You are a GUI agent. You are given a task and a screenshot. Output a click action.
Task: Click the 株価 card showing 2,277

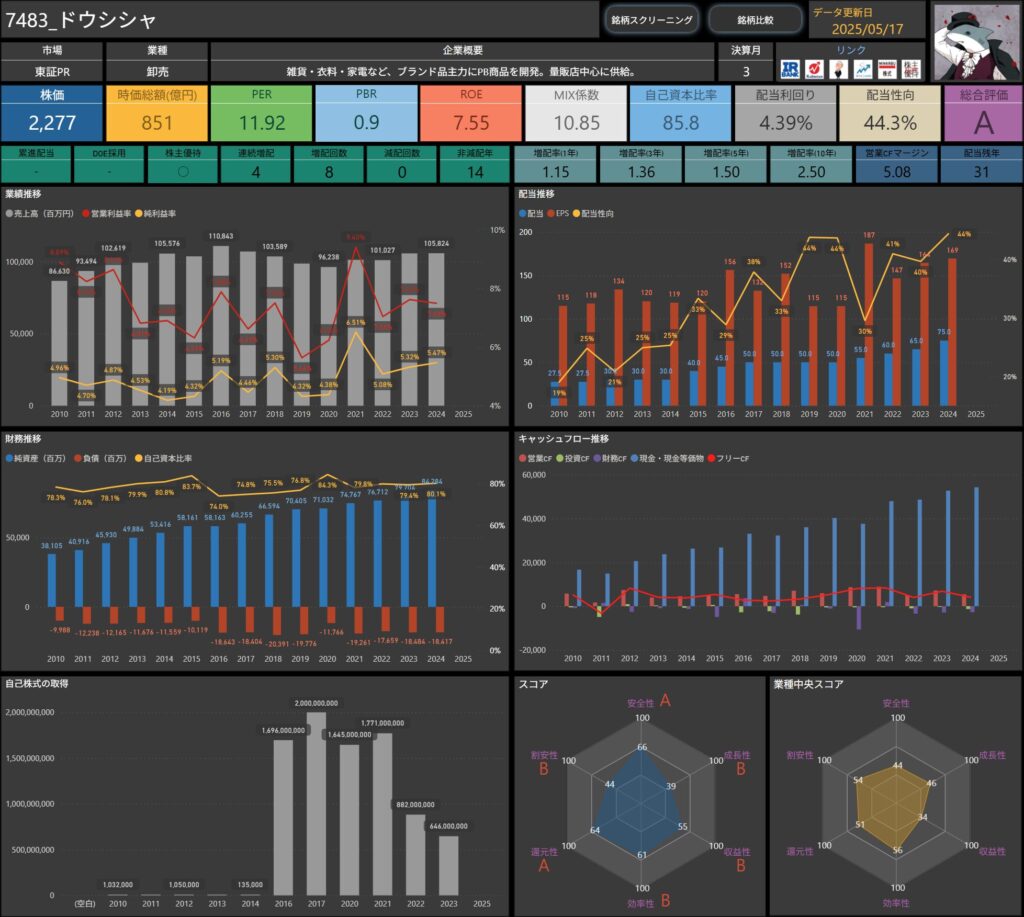tap(52, 113)
